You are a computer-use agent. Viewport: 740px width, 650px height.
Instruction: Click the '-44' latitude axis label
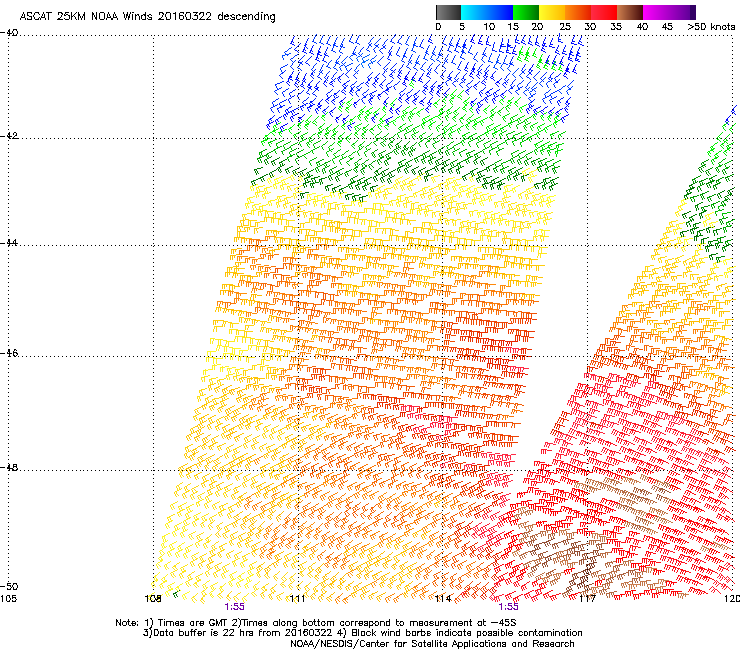(9, 243)
